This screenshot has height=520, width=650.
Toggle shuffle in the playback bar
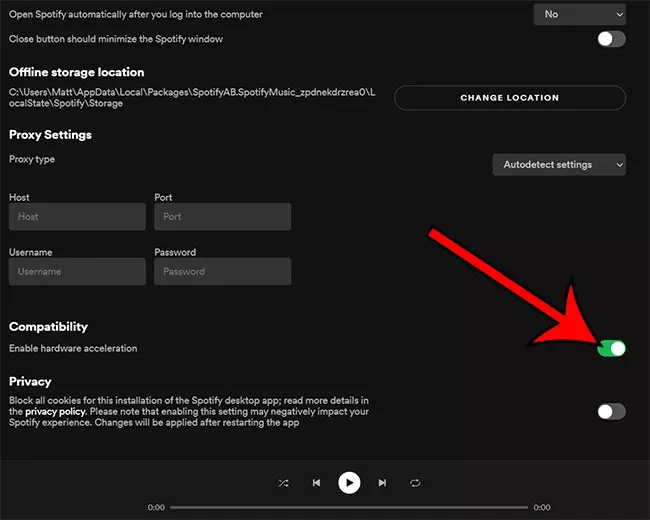(x=283, y=483)
